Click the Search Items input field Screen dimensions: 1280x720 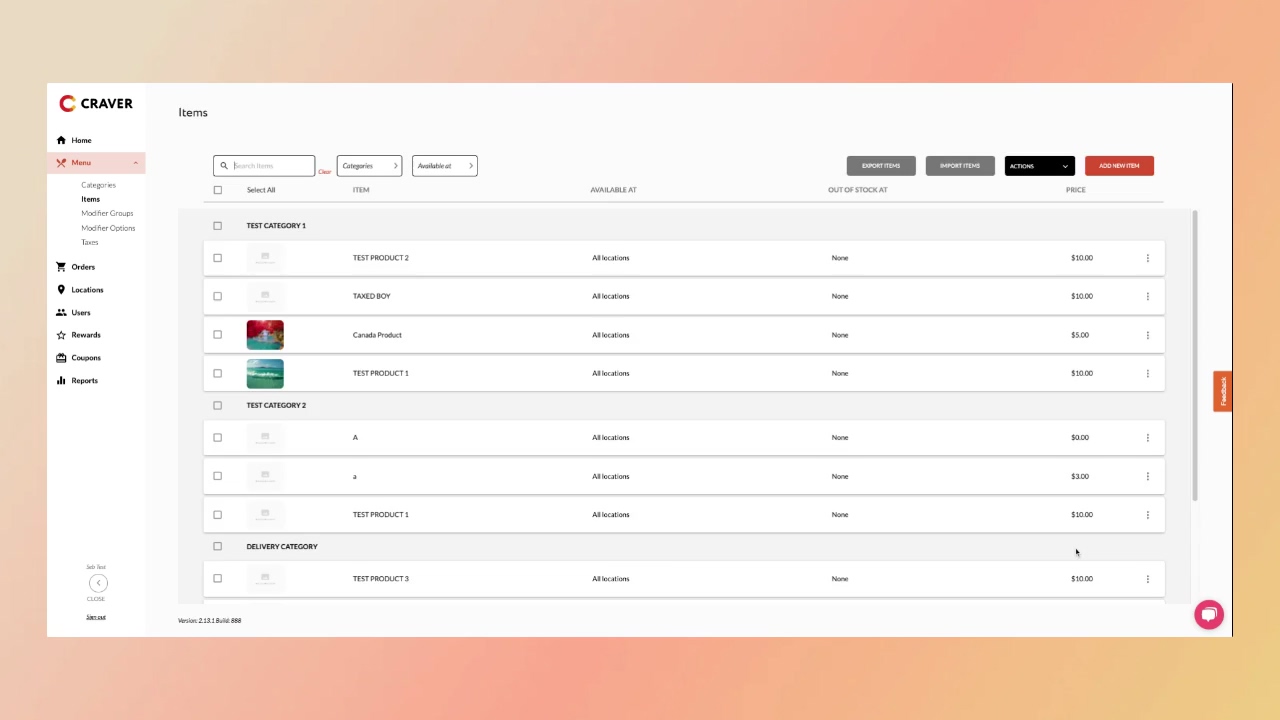click(x=264, y=166)
